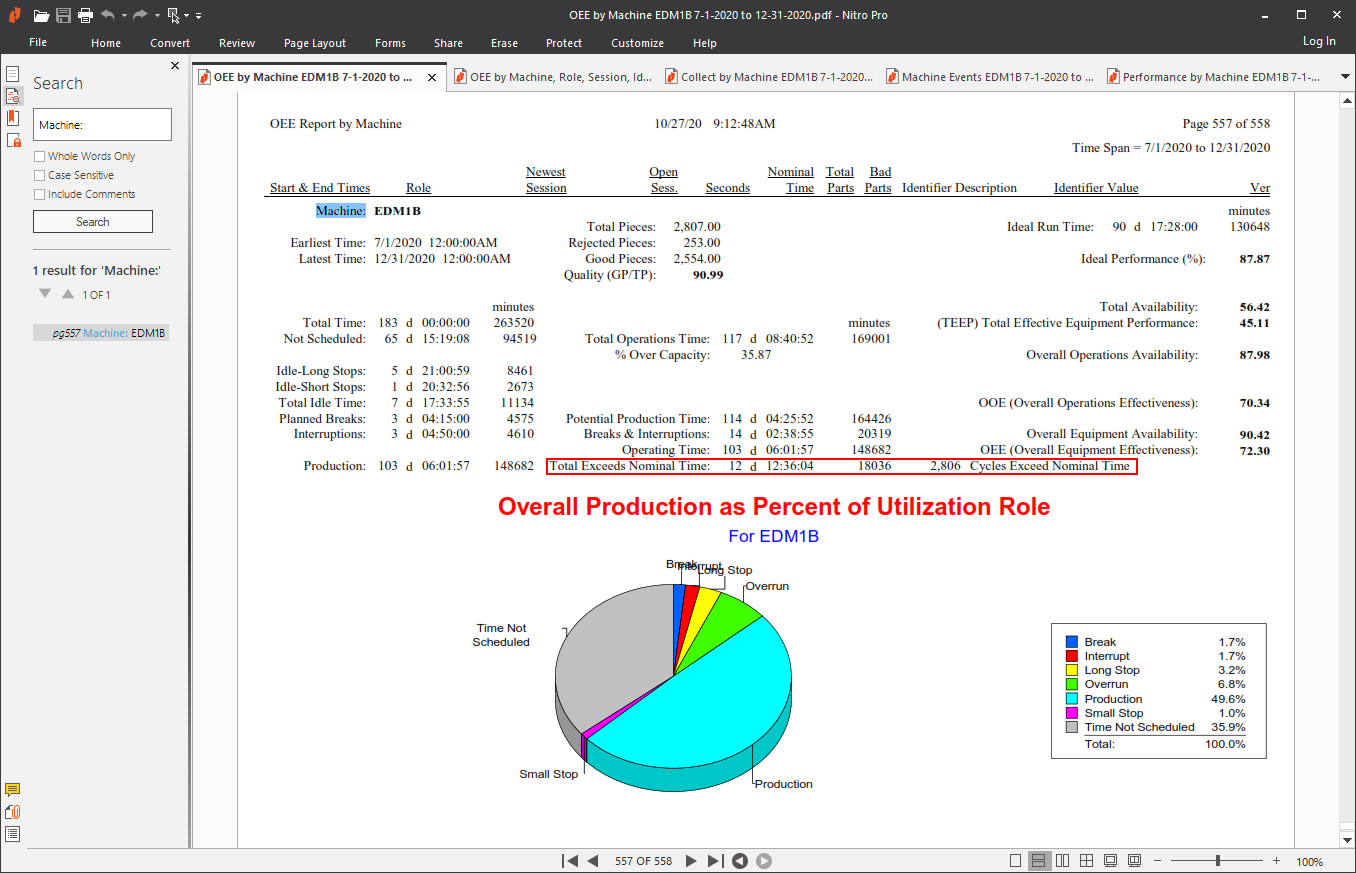The height and width of the screenshot is (873, 1356).
Task: Click the Undo arrow icon
Action: (x=108, y=15)
